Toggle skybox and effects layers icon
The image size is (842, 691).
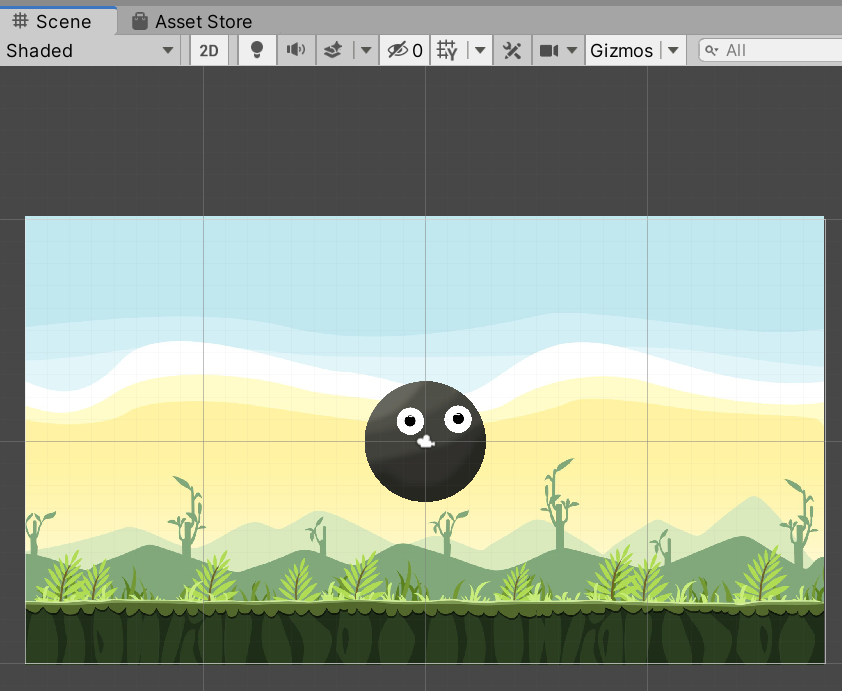[334, 50]
